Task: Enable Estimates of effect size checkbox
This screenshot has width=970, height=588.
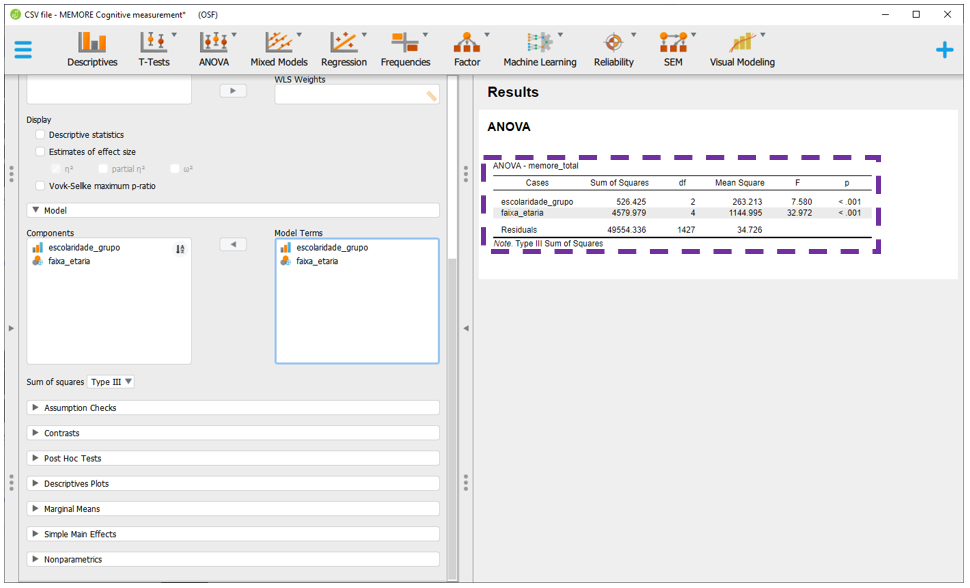Action: coord(40,152)
